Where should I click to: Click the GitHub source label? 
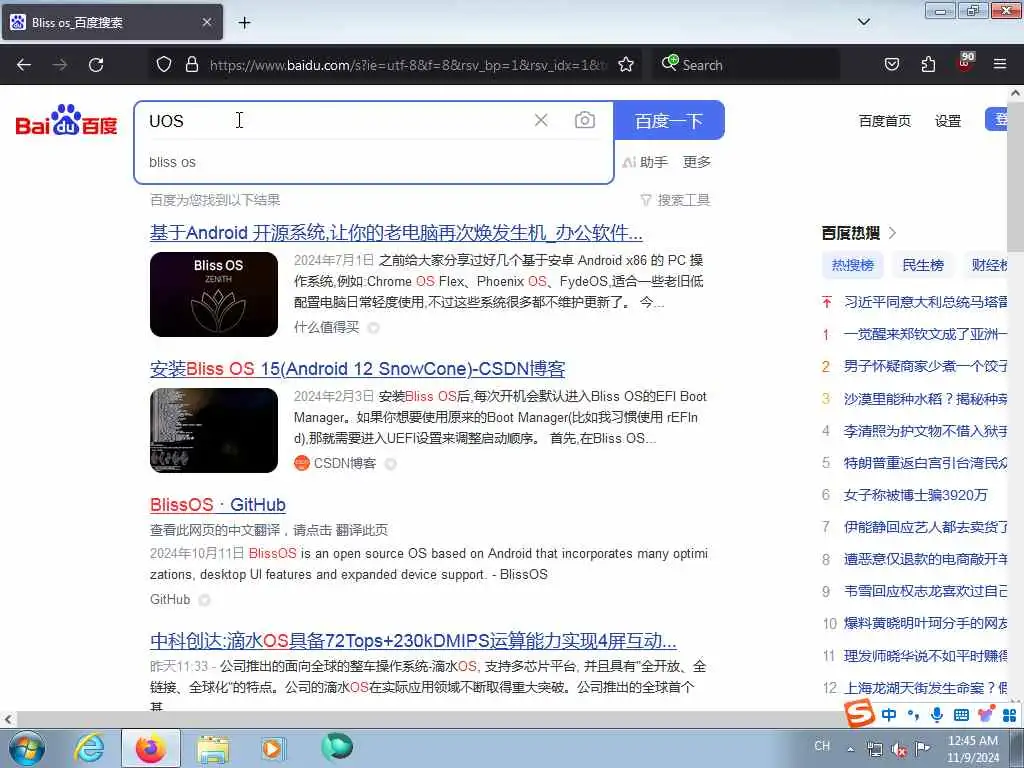click(x=170, y=599)
